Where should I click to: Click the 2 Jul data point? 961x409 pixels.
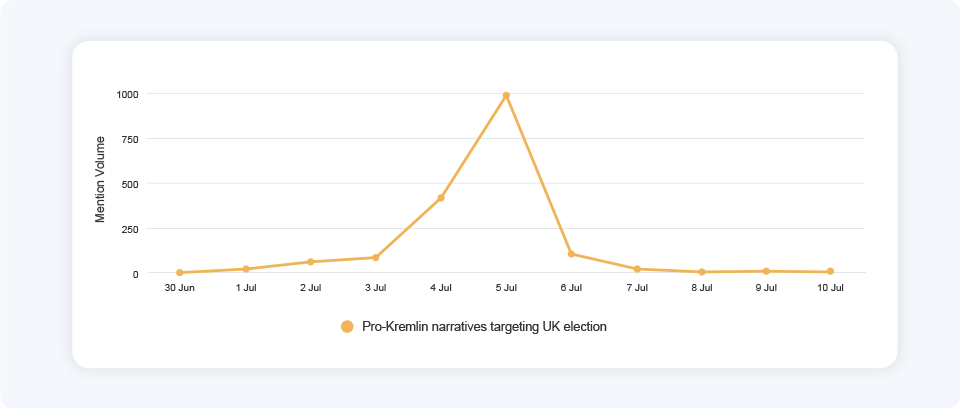(x=311, y=262)
